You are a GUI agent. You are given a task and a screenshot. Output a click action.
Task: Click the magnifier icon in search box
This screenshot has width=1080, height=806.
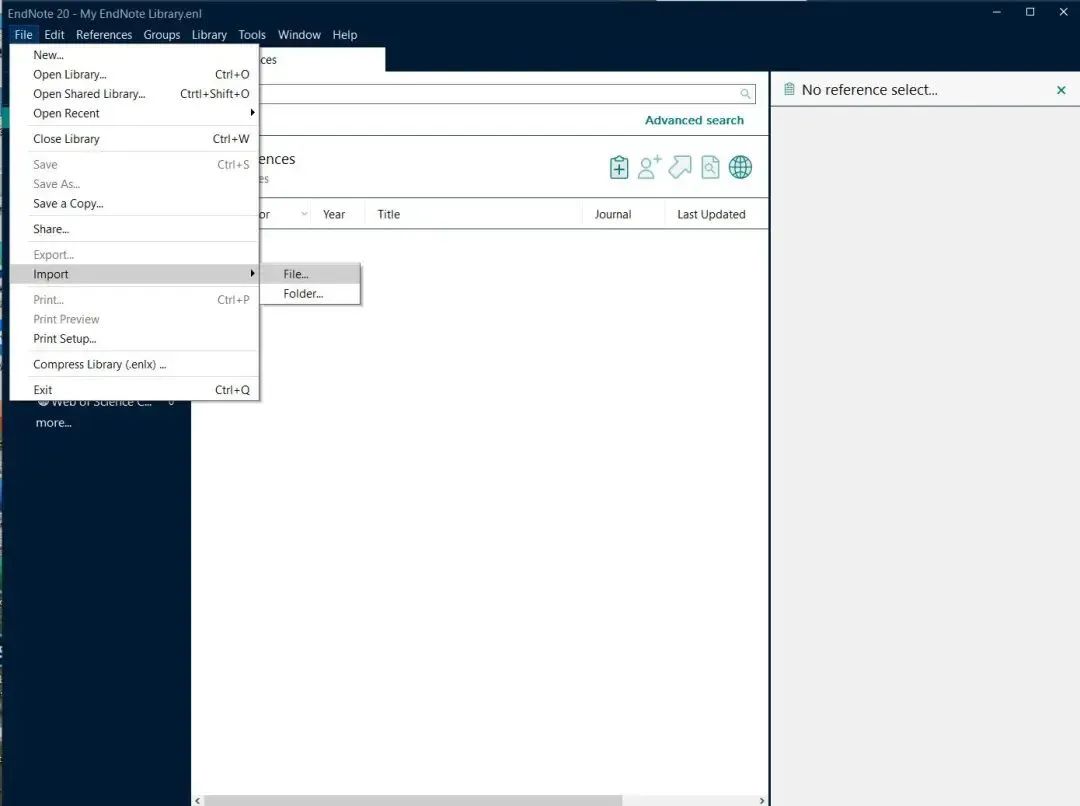coord(745,94)
